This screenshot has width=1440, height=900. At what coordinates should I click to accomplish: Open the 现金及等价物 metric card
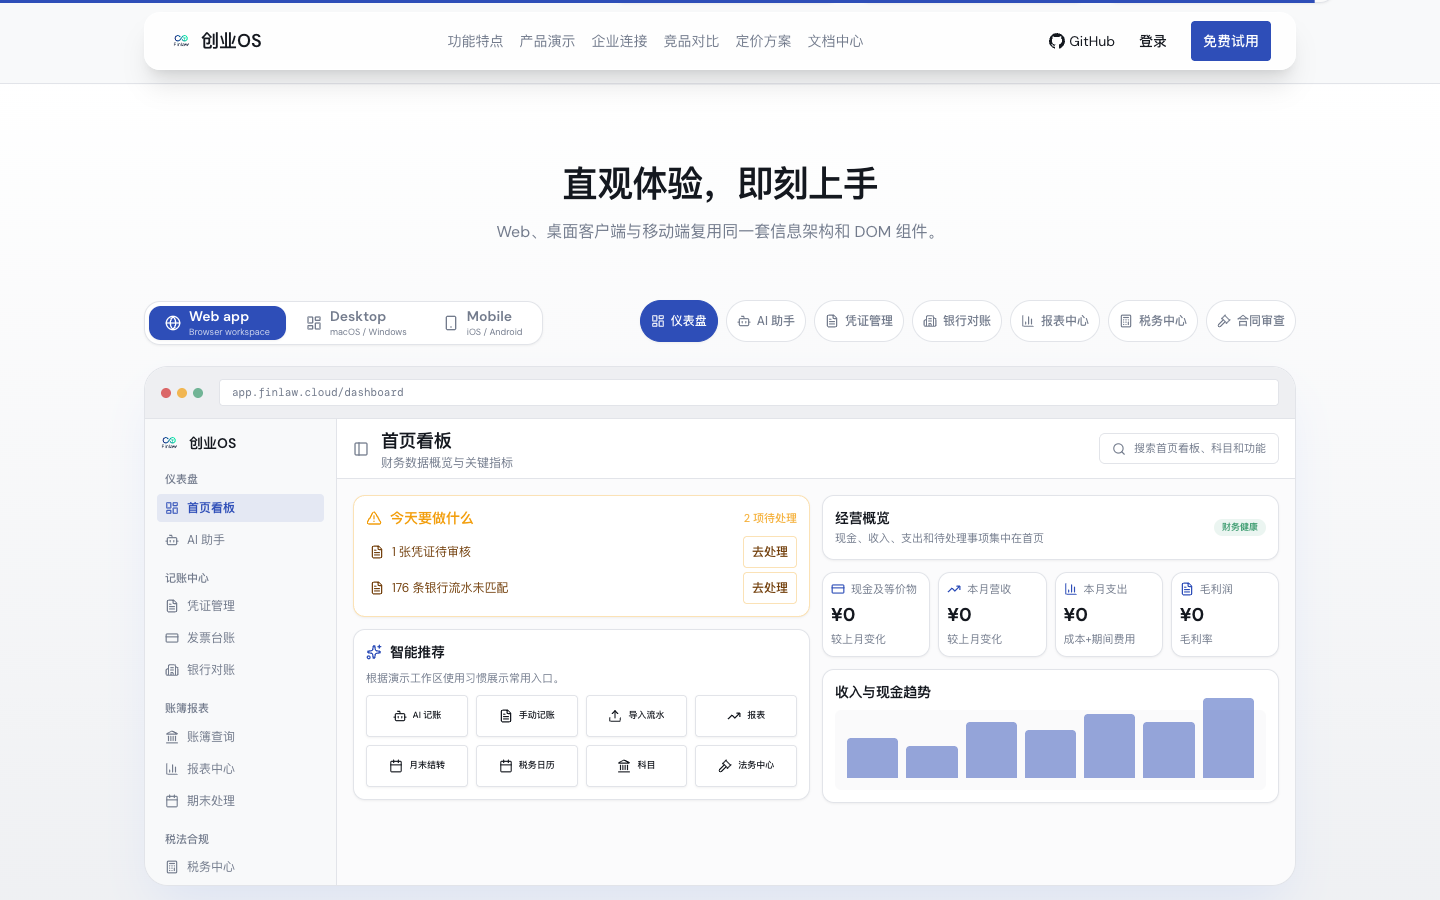coord(876,614)
